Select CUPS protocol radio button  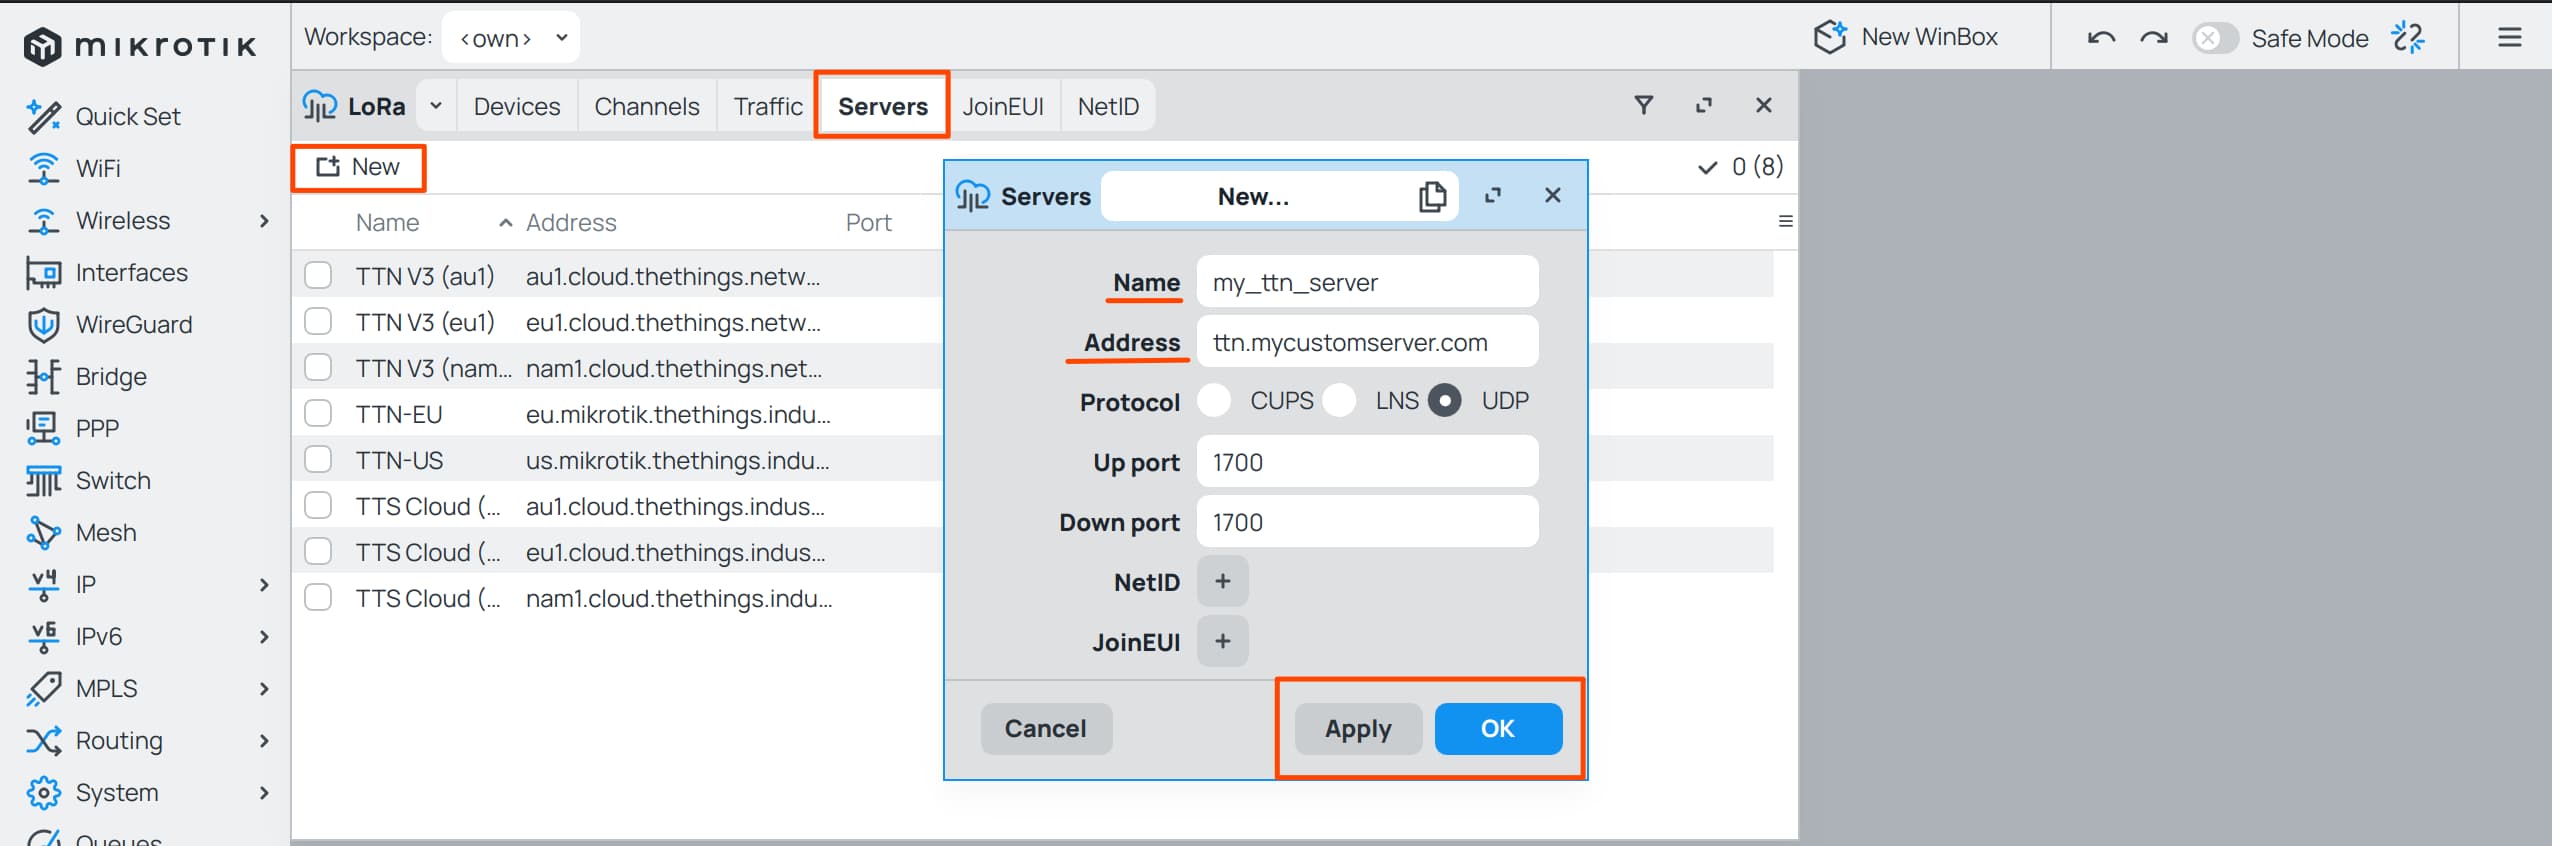point(1214,401)
